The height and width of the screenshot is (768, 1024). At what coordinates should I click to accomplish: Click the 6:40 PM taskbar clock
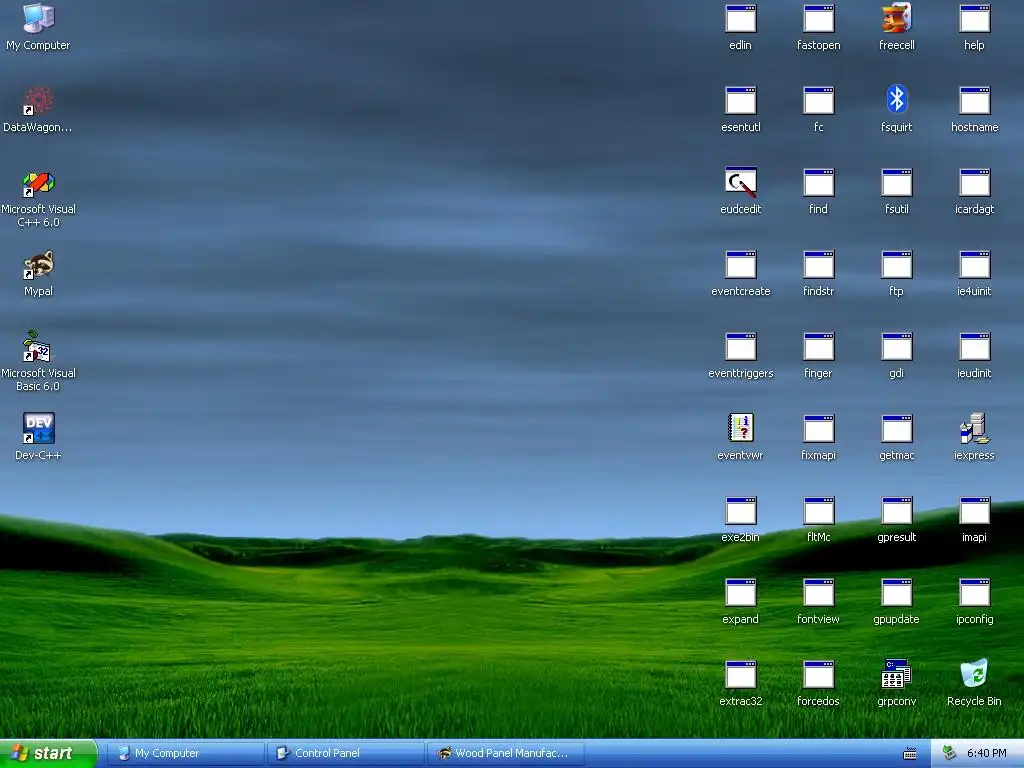click(x=986, y=754)
